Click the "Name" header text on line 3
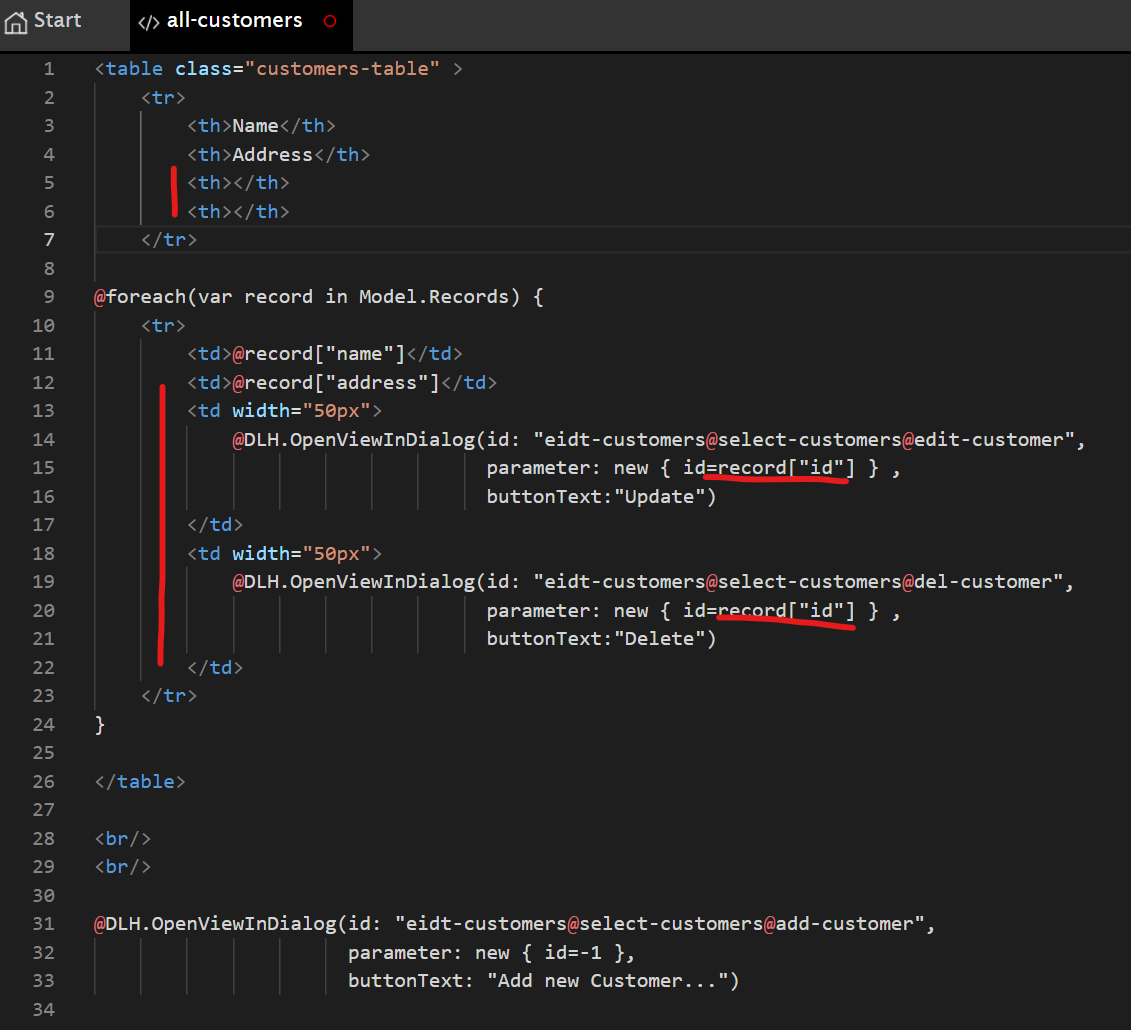Viewport: 1131px width, 1030px height. pyautogui.click(x=255, y=126)
